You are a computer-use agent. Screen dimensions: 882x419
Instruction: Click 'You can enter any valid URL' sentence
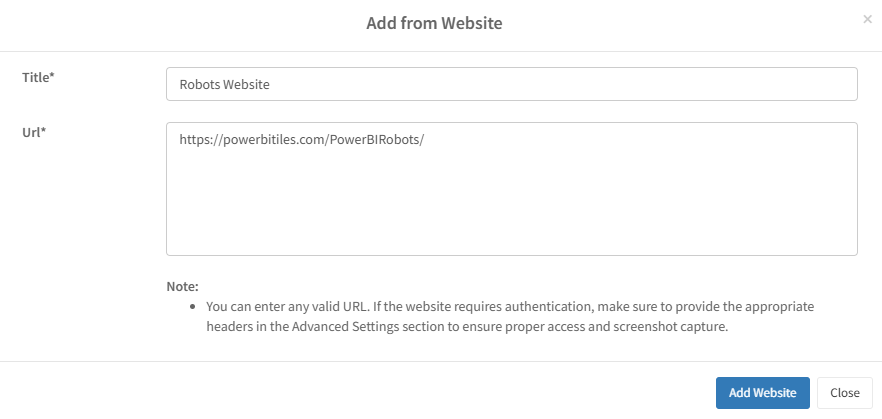click(292, 306)
